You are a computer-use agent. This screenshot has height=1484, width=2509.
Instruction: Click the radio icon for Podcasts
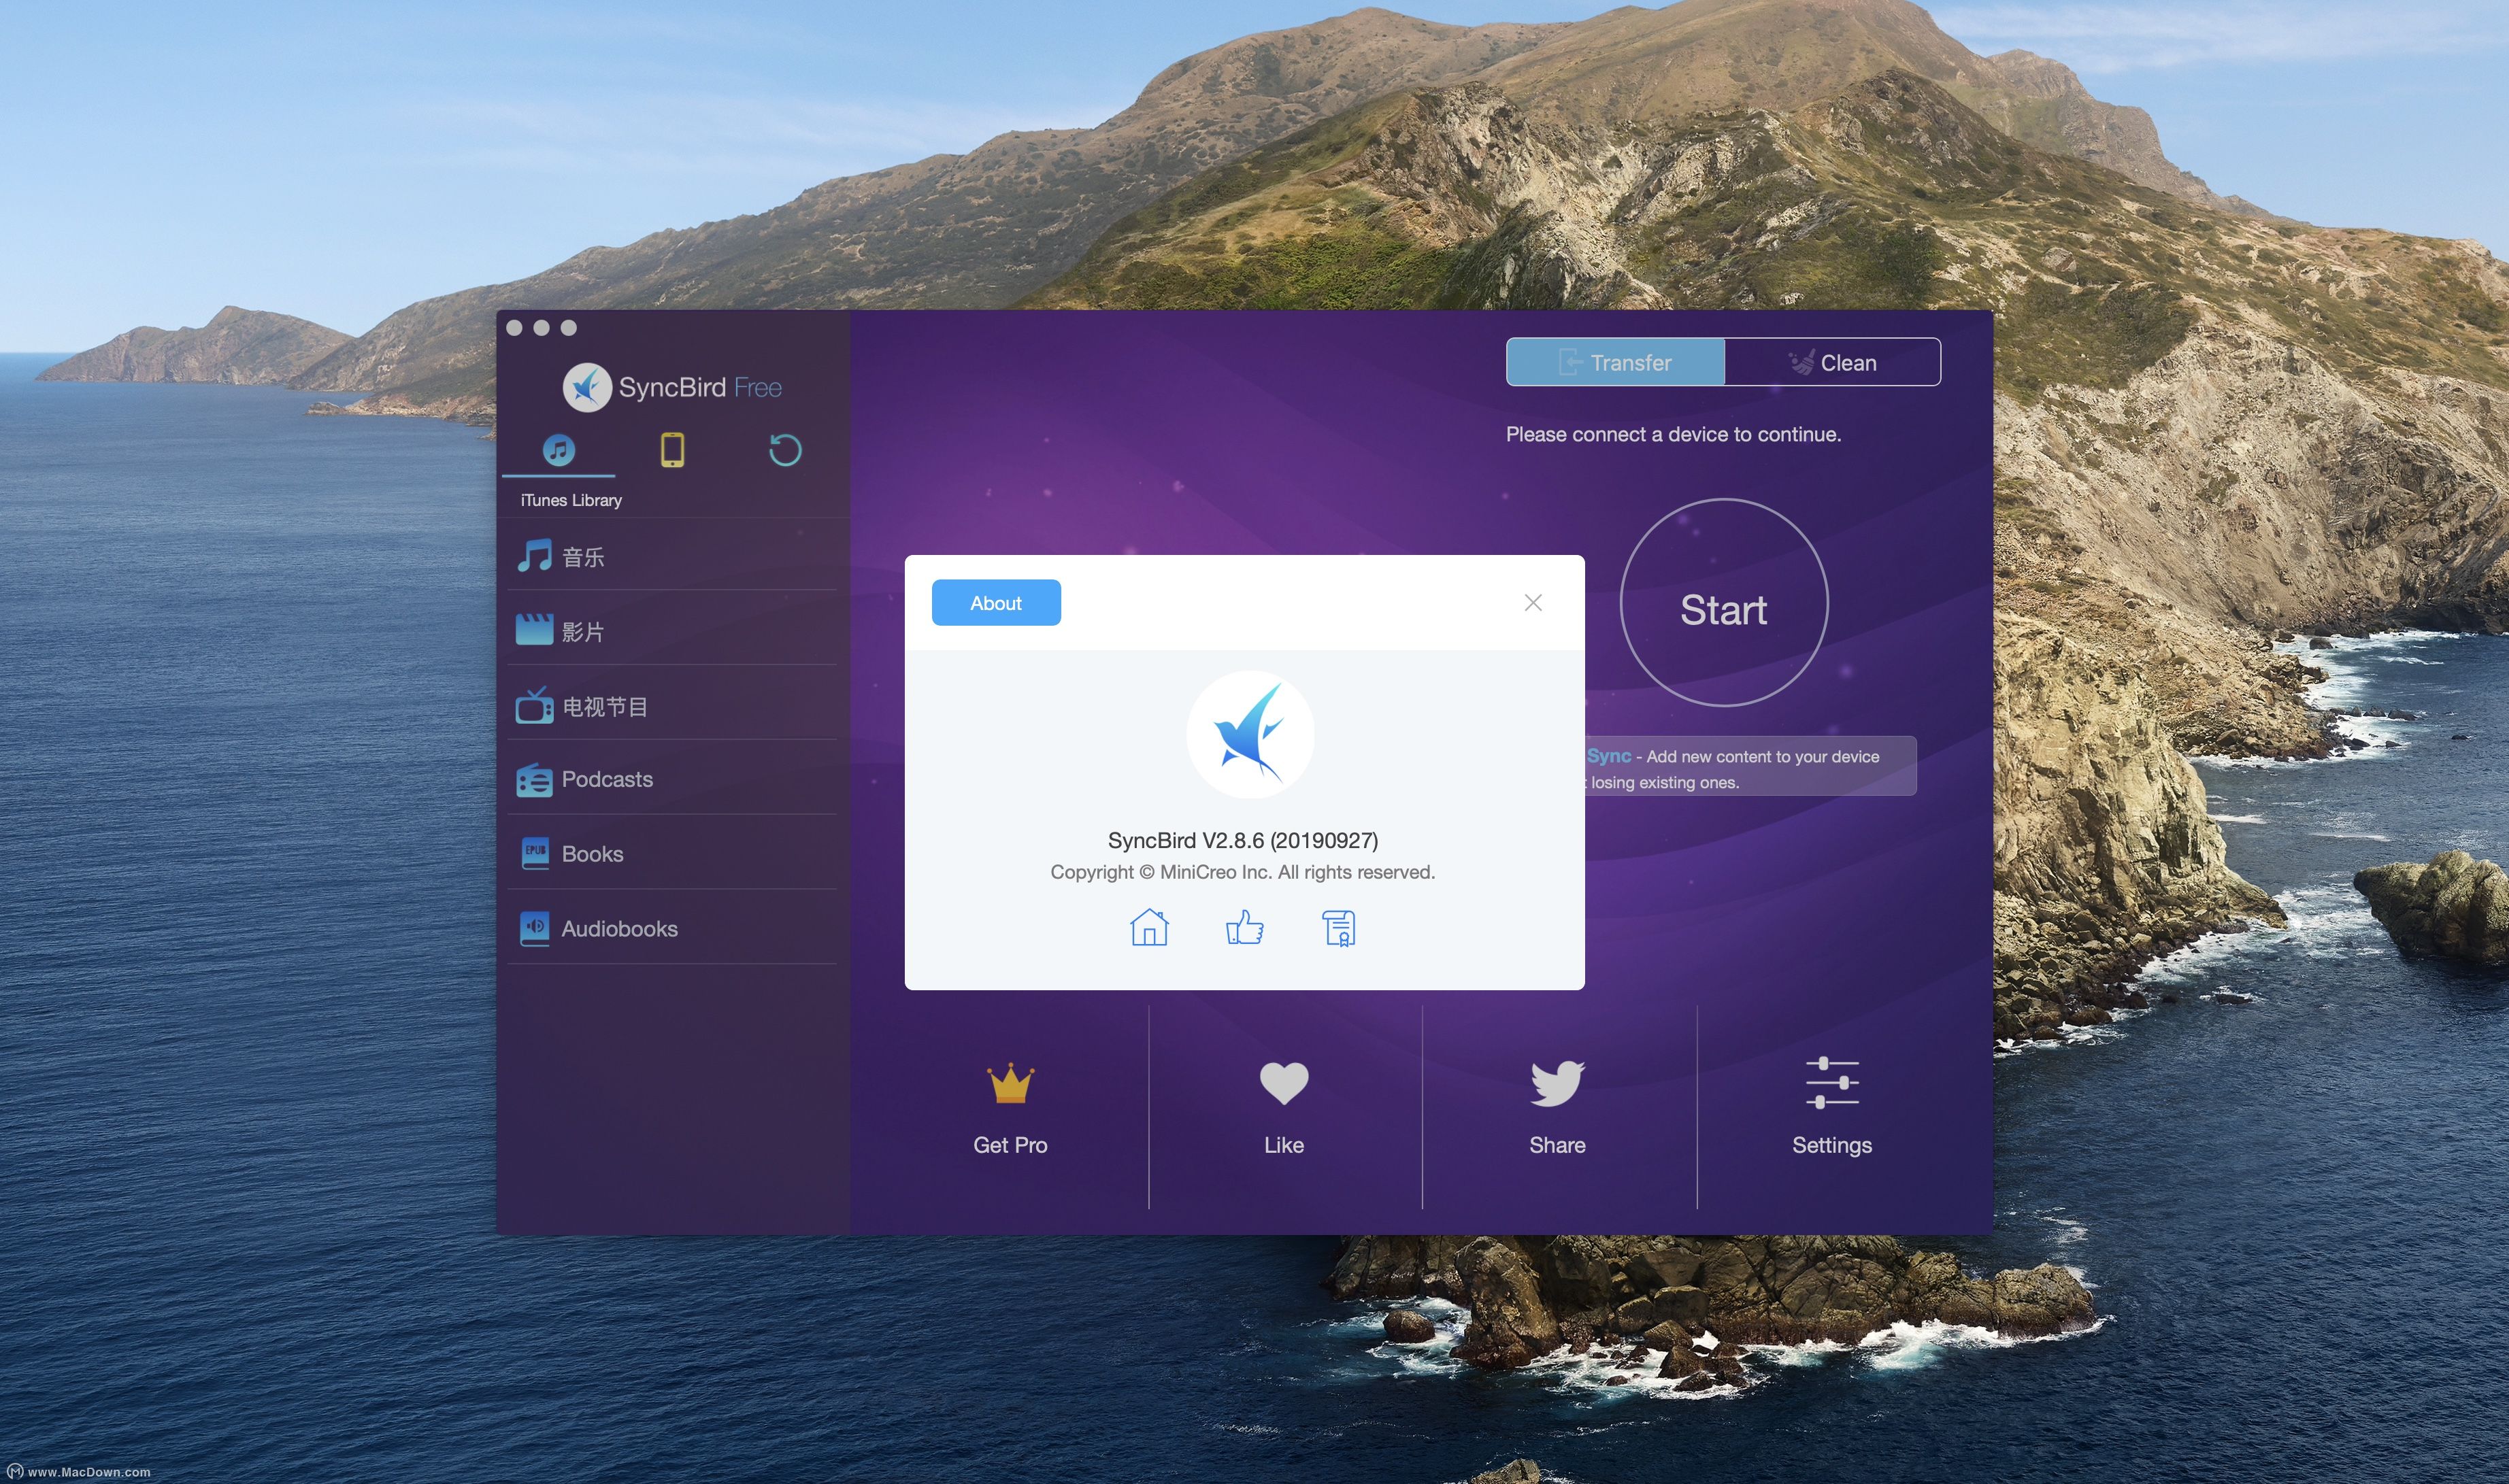[x=534, y=780]
